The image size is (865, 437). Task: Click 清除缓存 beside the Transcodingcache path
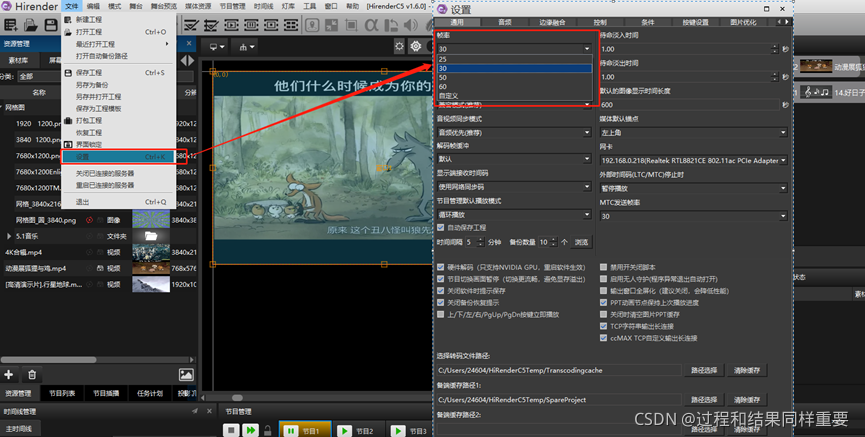click(747, 370)
